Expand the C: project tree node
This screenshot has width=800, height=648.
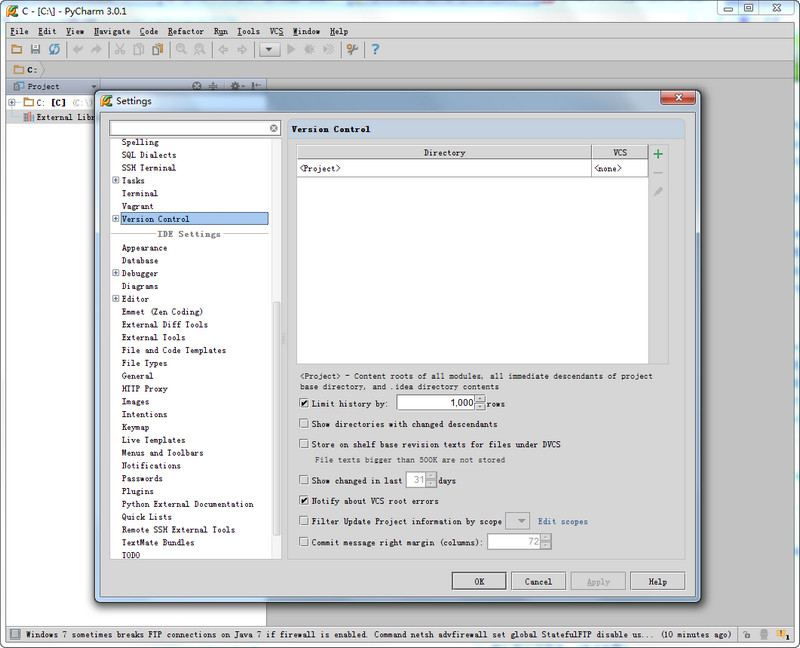12,103
